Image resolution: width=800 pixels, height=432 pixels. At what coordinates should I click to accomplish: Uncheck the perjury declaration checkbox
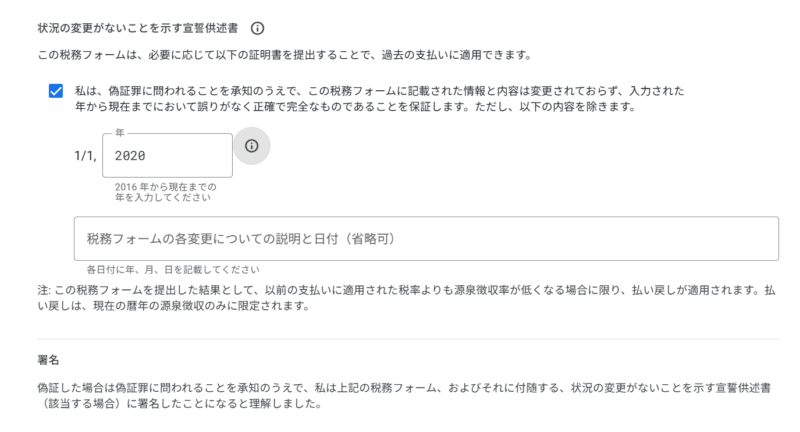pos(56,91)
